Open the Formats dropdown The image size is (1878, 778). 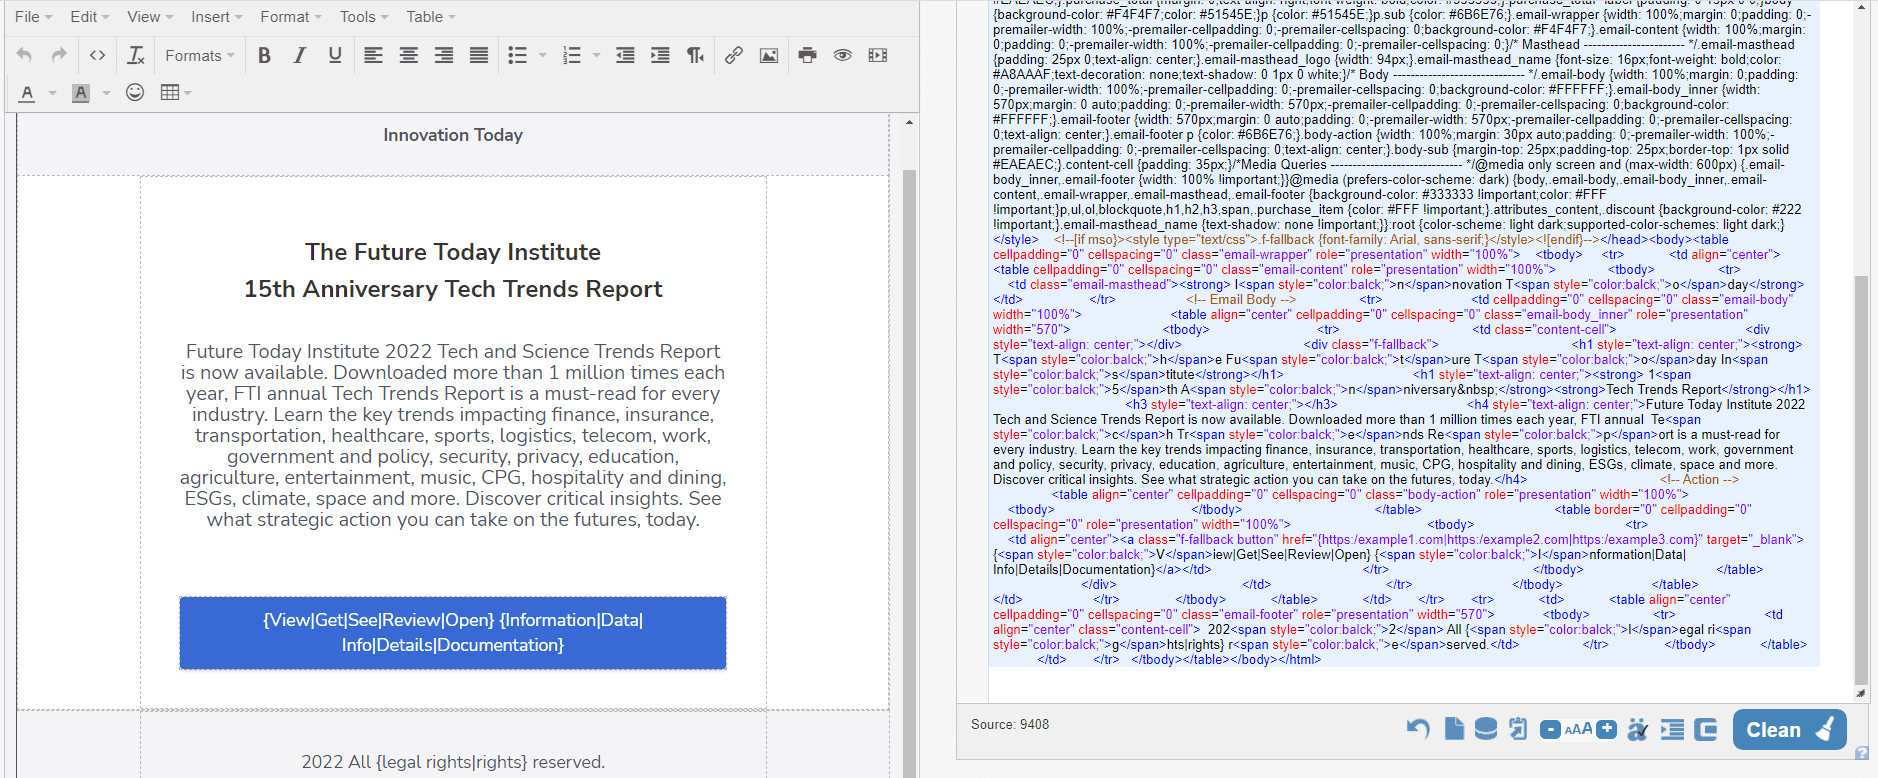[200, 55]
